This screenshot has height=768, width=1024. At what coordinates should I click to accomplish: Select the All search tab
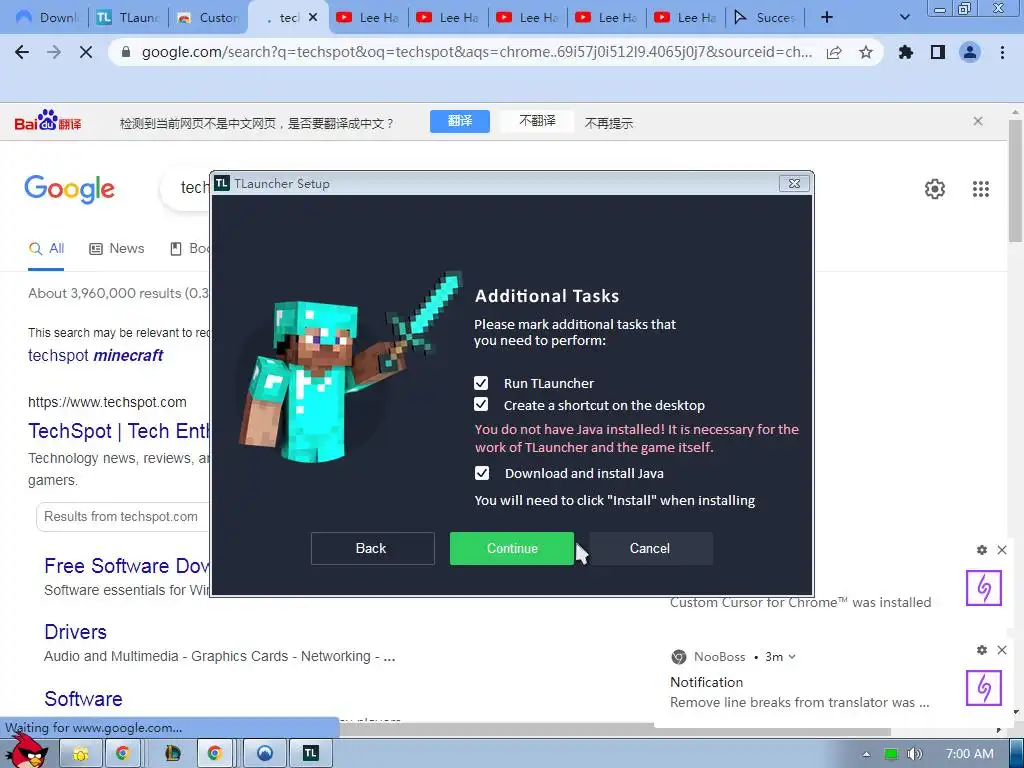[x=46, y=249]
